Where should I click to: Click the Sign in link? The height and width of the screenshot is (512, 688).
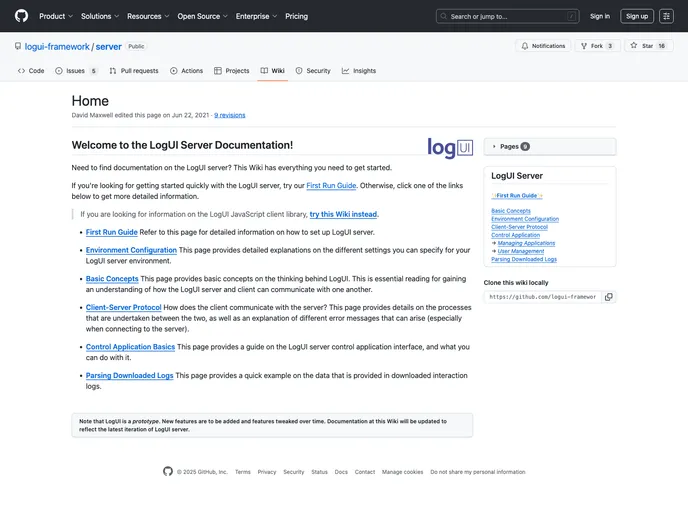[599, 16]
